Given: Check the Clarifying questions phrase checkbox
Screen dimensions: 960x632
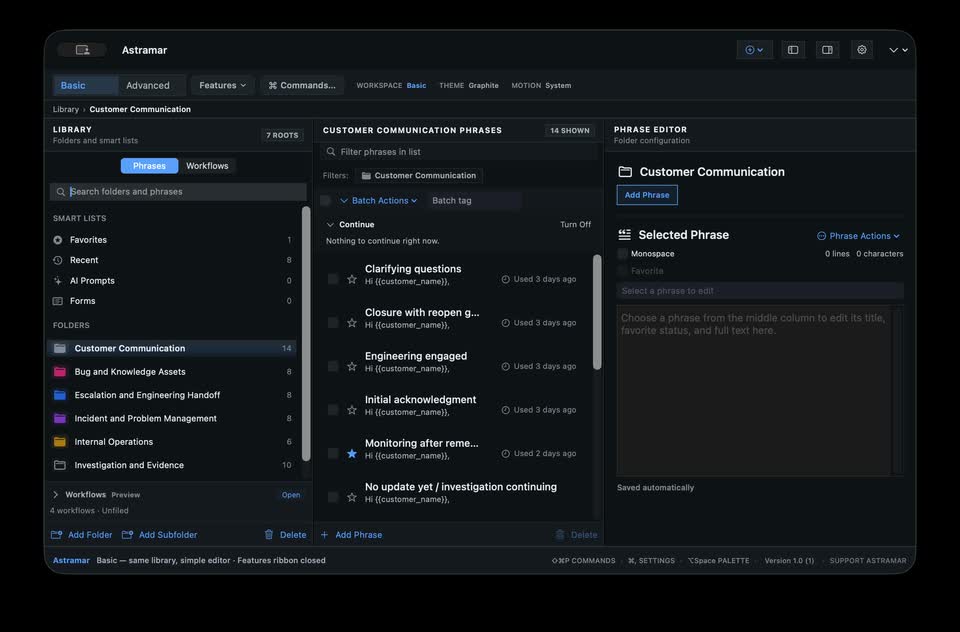Looking at the screenshot, I should pyautogui.click(x=333, y=279).
